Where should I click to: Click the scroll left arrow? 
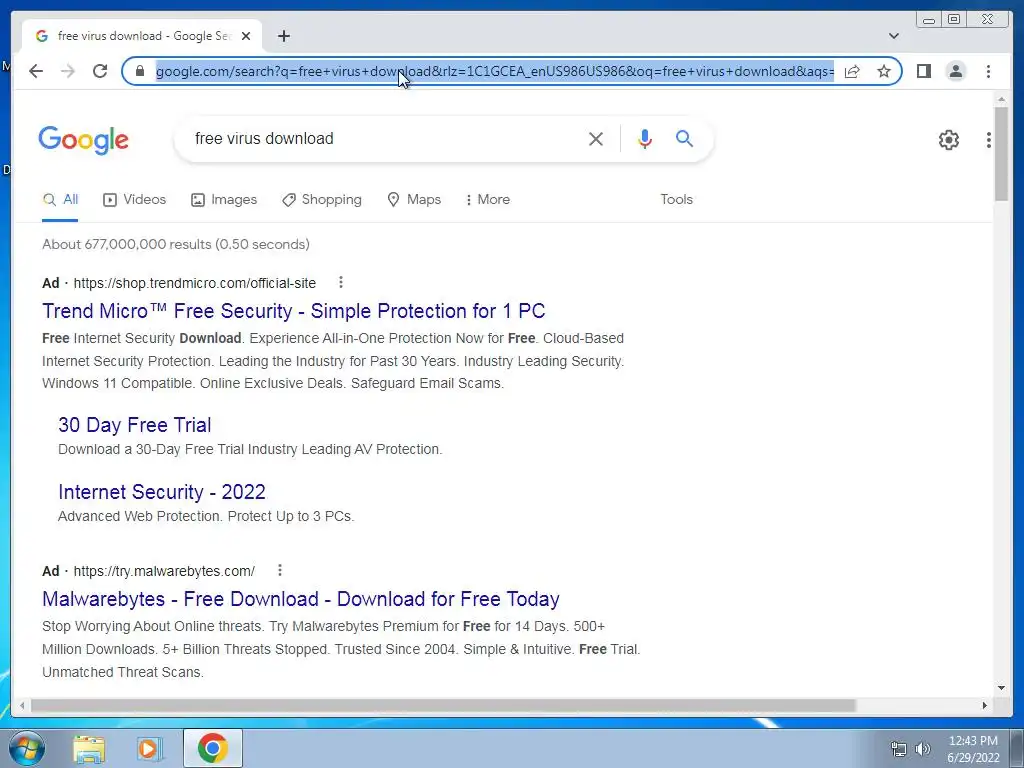(x=22, y=705)
